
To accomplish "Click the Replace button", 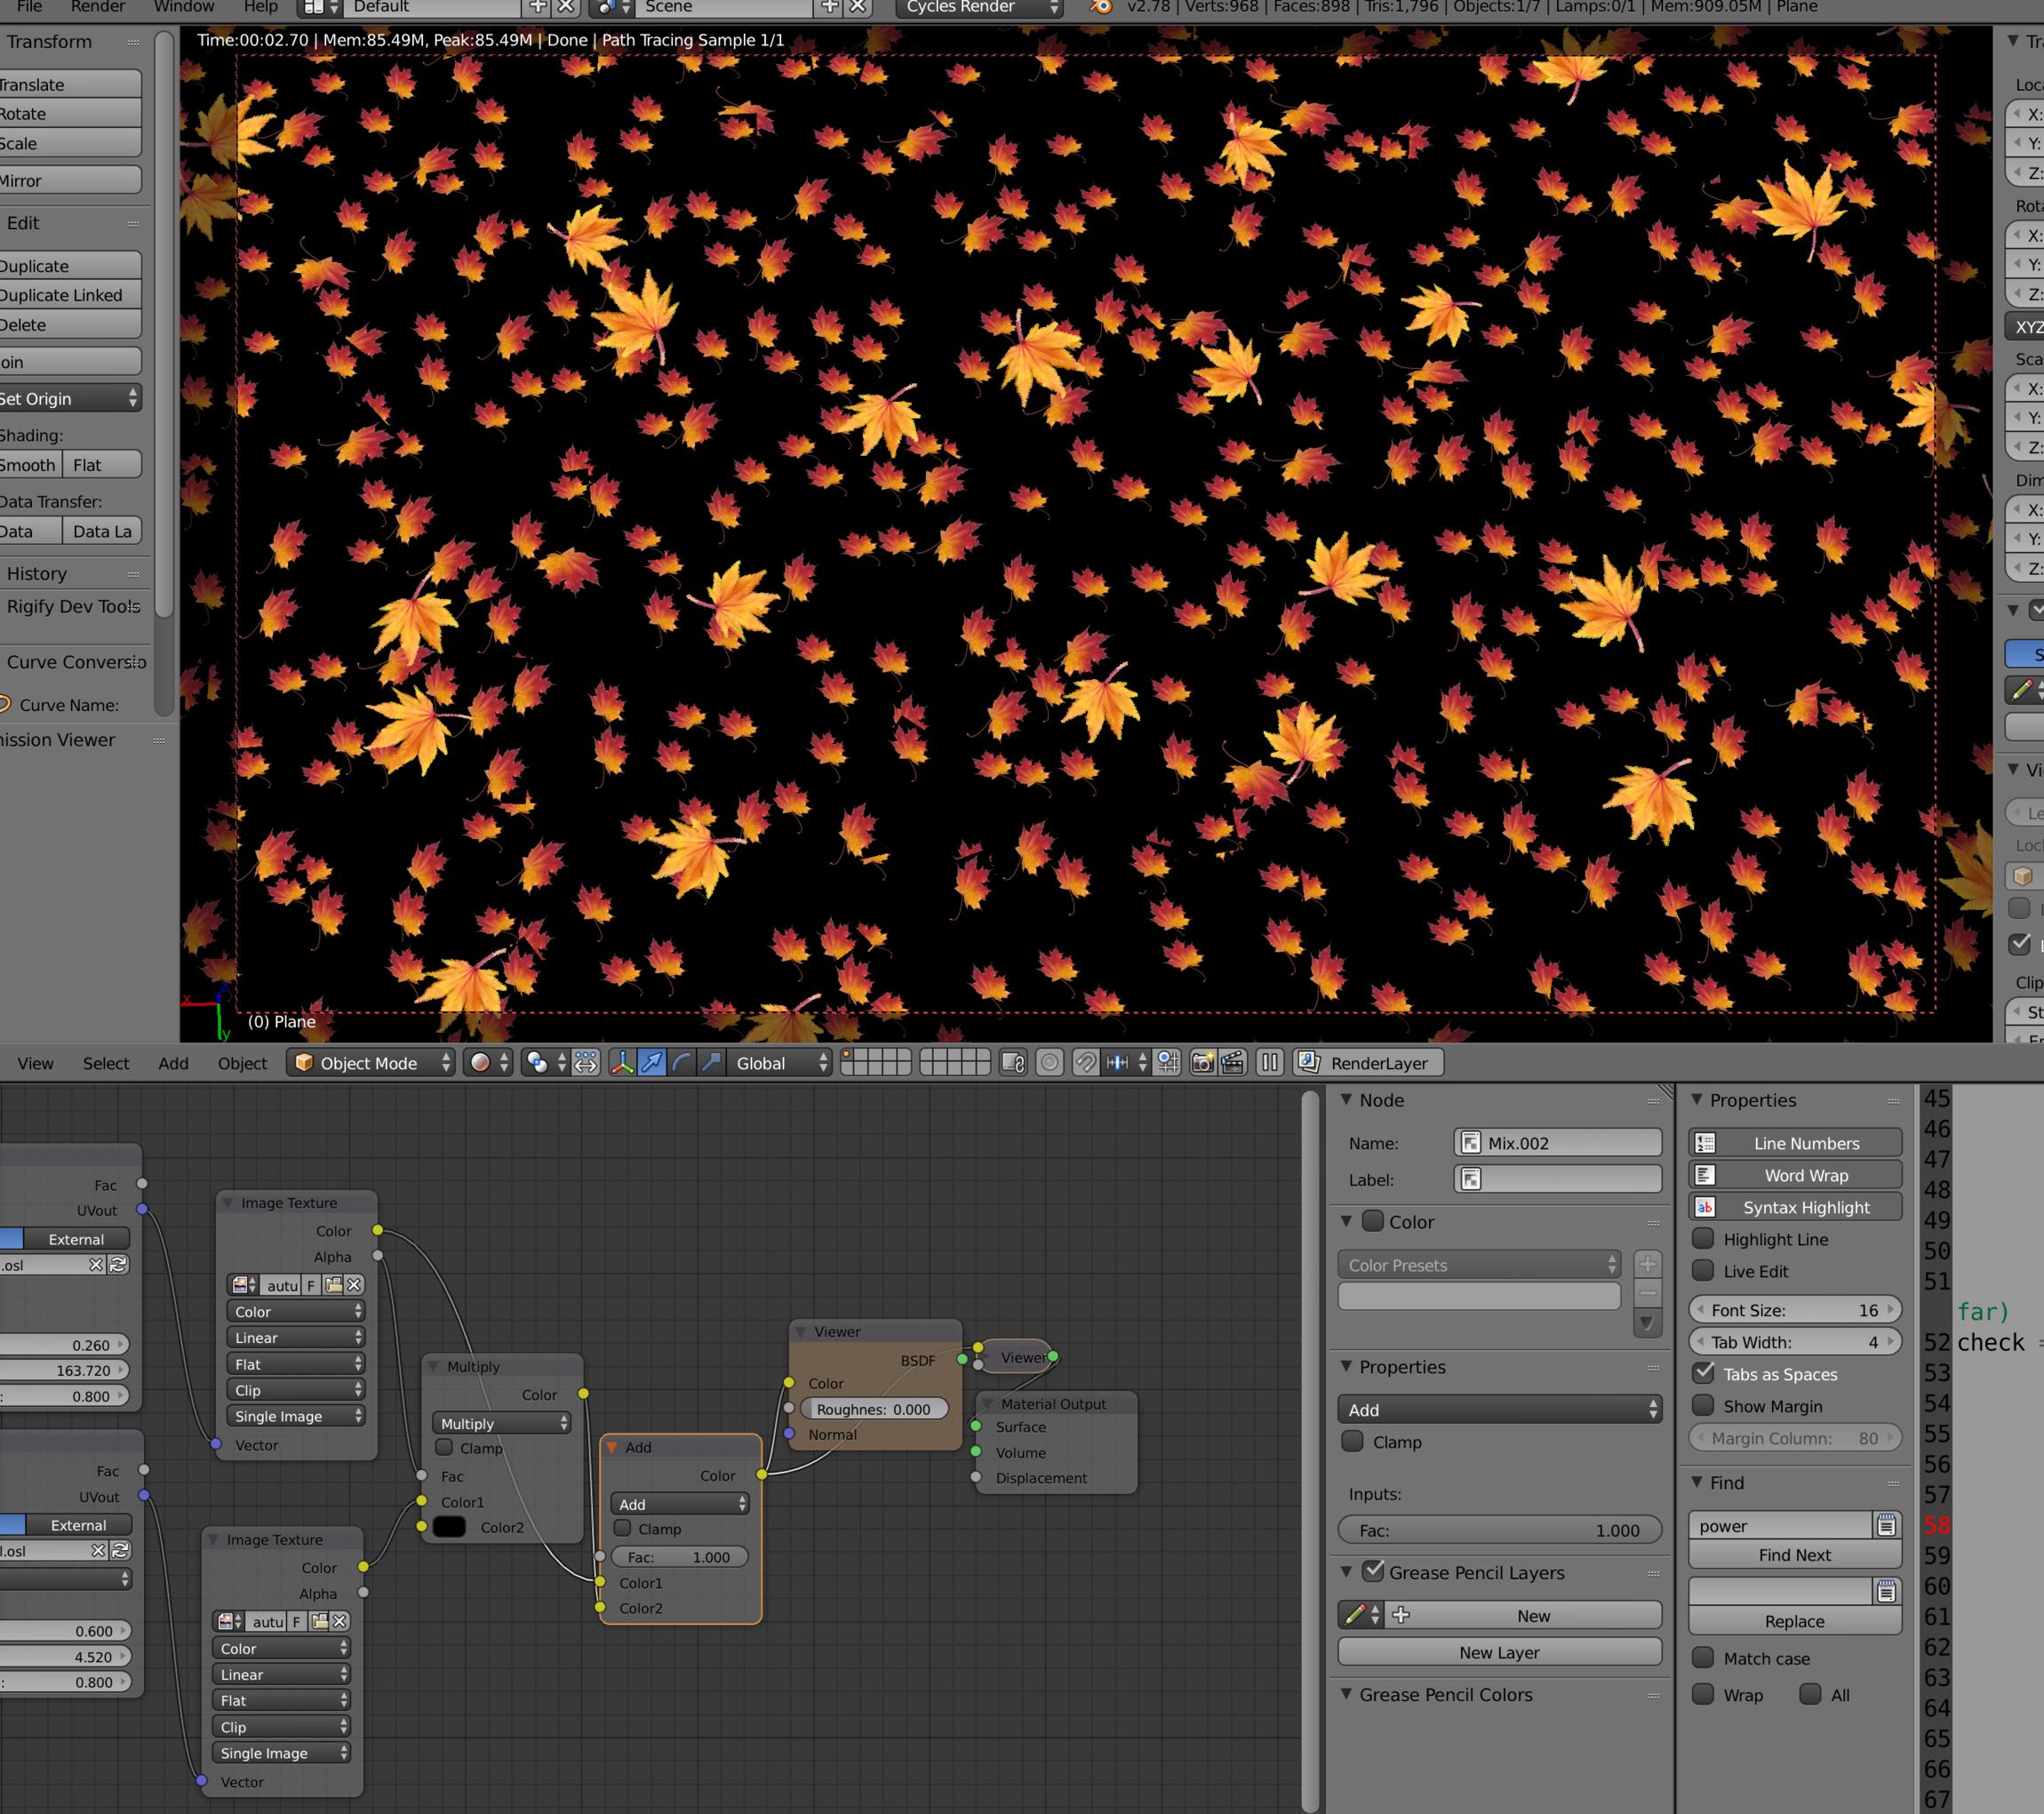I will [x=1794, y=1621].
